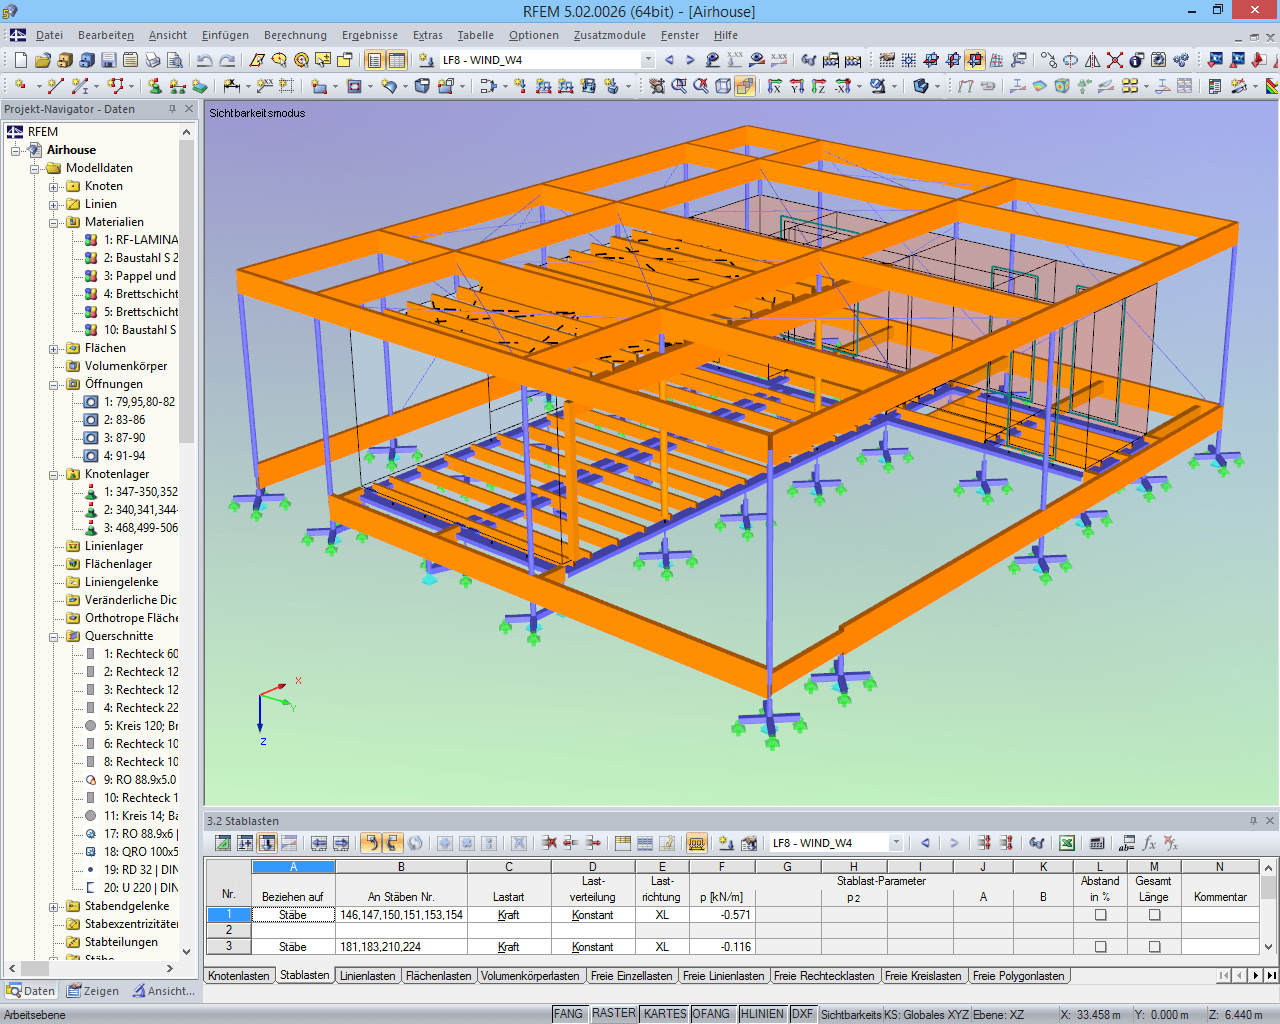Image resolution: width=1280 pixels, height=1024 pixels.
Task: Export the Stablasten table via the Excel icon
Action: [x=1066, y=844]
